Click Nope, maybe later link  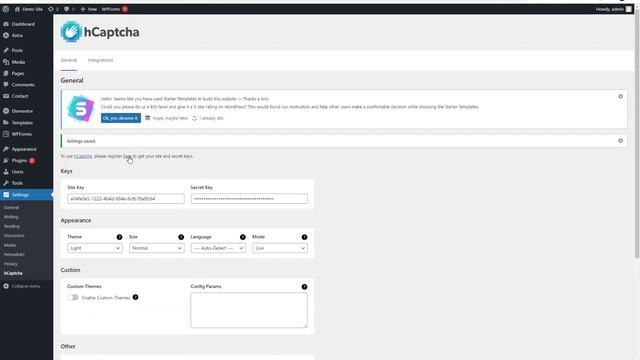(x=170, y=118)
